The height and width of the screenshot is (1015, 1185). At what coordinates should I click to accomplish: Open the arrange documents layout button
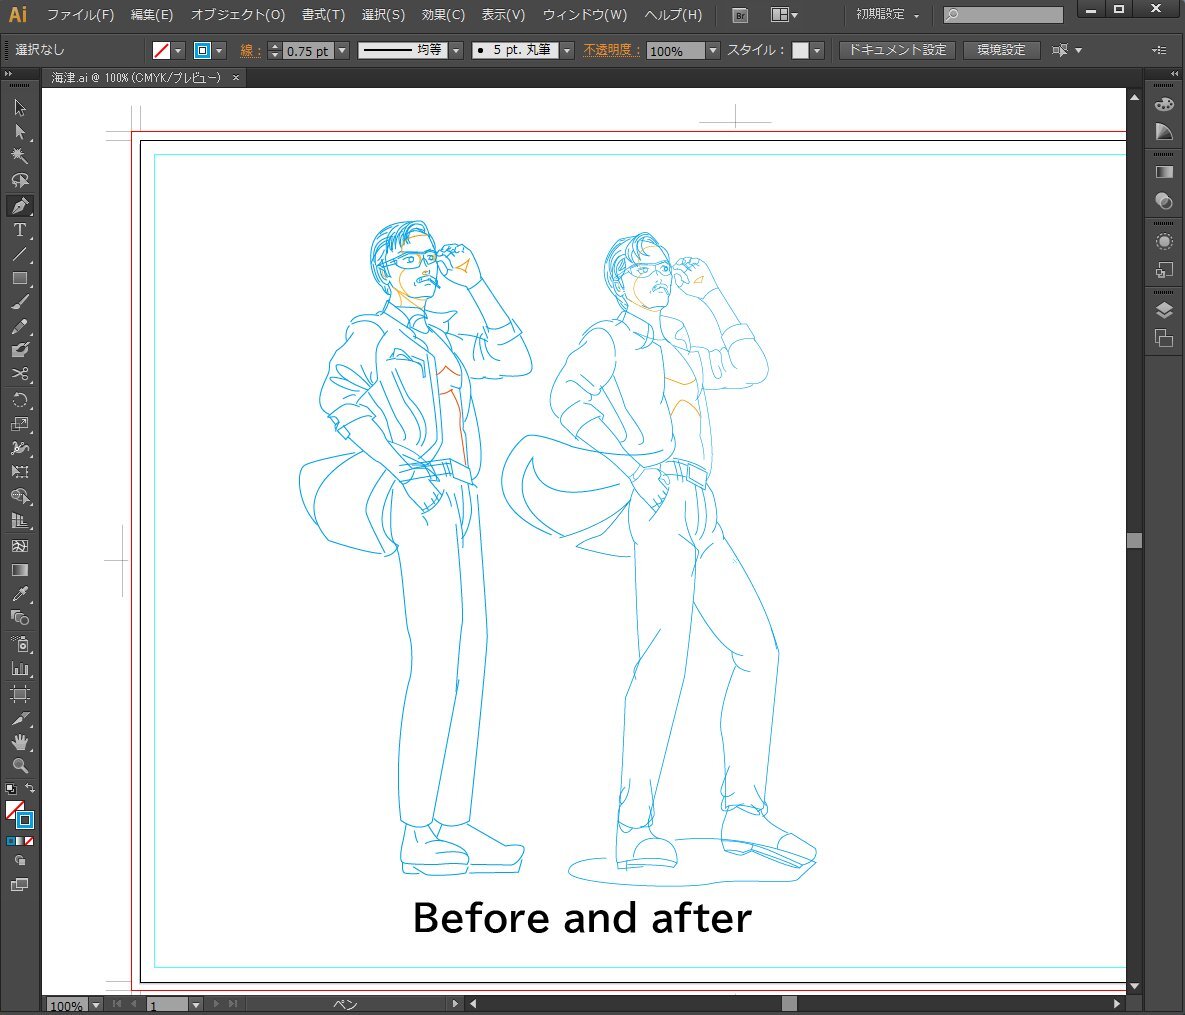[784, 15]
